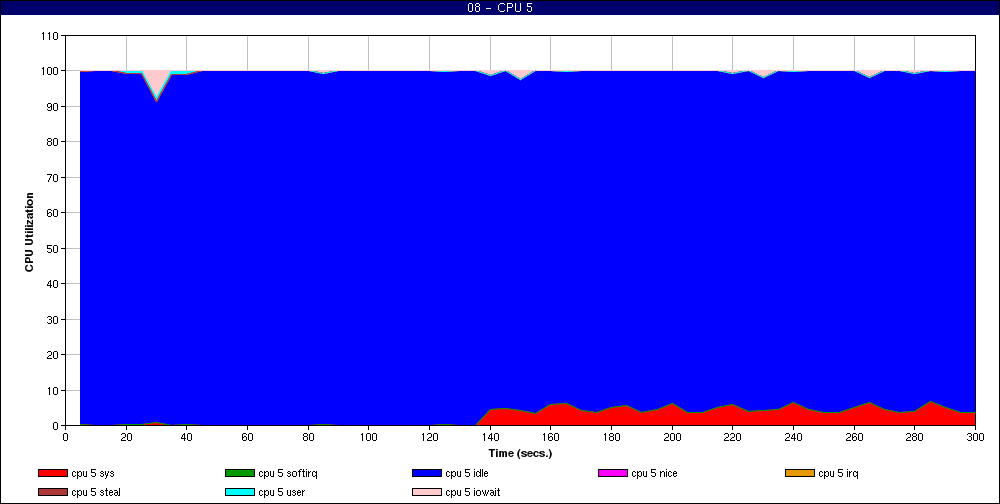Select the "cpu 5 steal" legend label

pyautogui.click(x=96, y=493)
